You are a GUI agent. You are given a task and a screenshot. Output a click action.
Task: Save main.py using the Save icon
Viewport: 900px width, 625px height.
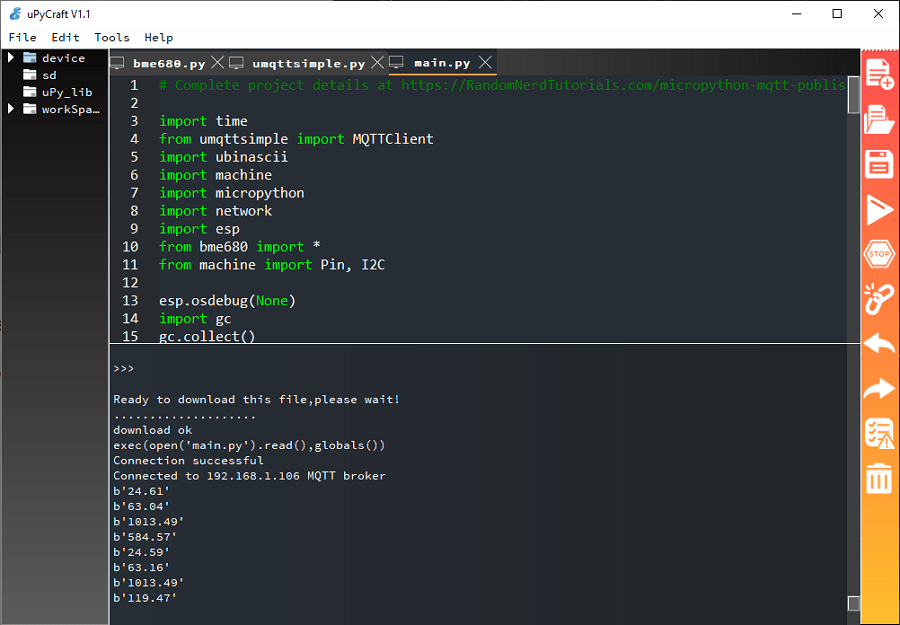click(x=878, y=163)
